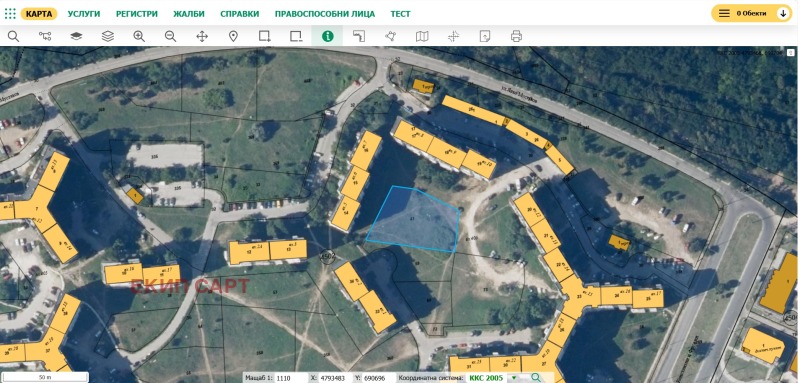
Task: Open the 0 Обекти objects panel
Action: [x=752, y=14]
